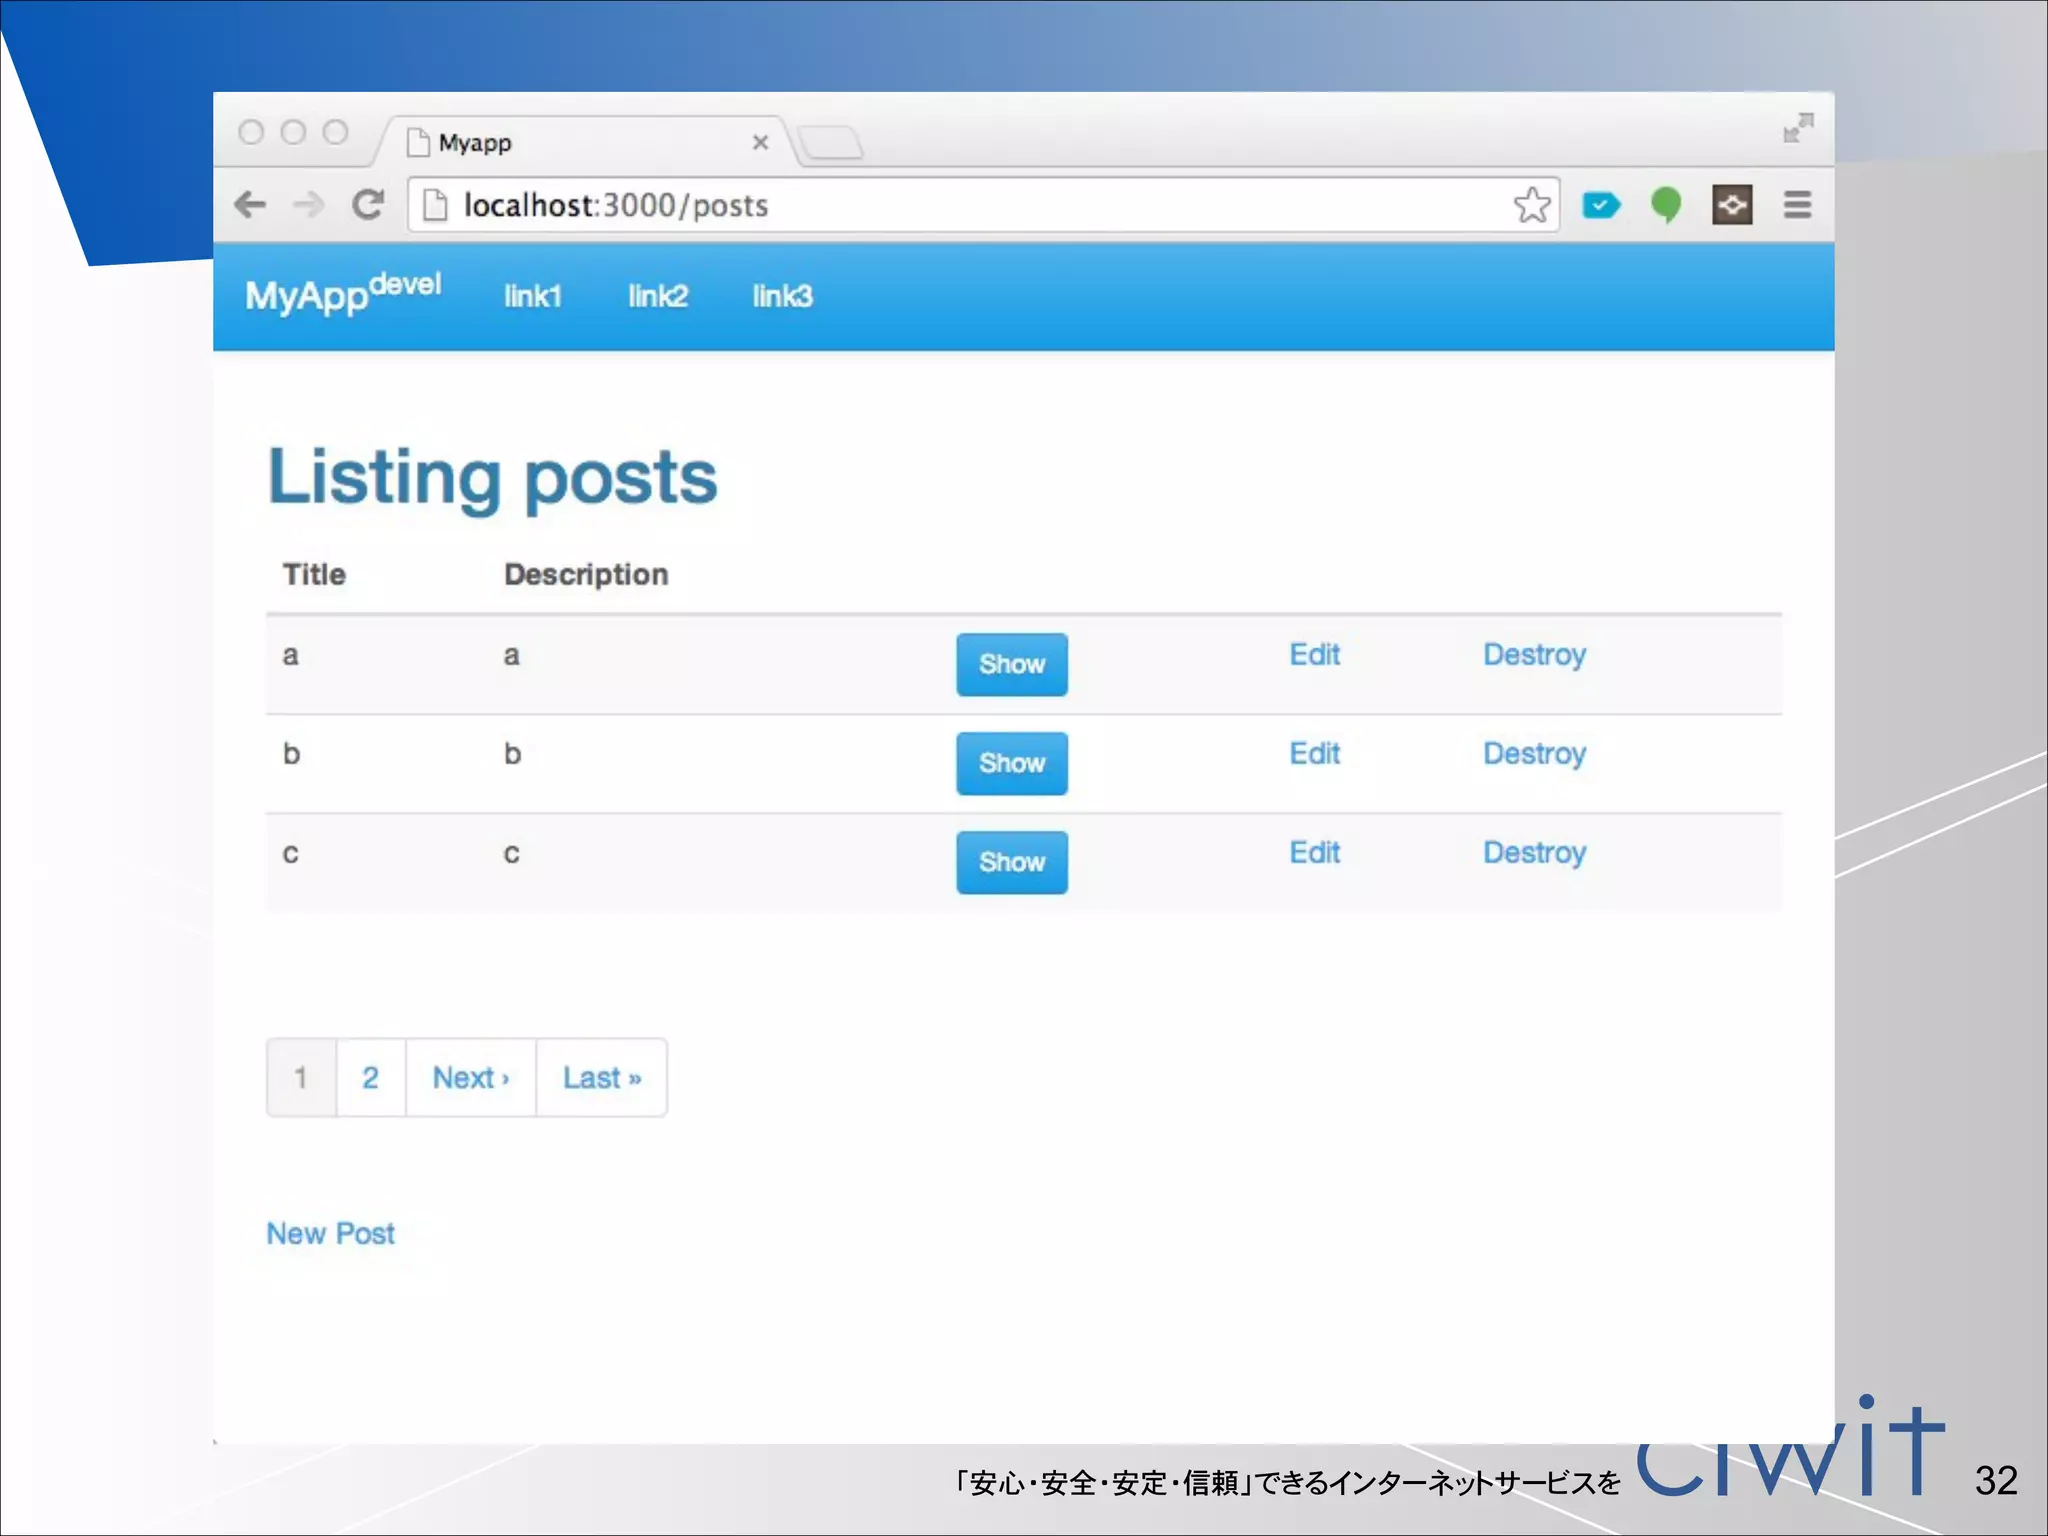This screenshot has height=1536, width=2048.
Task: Click the browser back arrow
Action: (250, 205)
